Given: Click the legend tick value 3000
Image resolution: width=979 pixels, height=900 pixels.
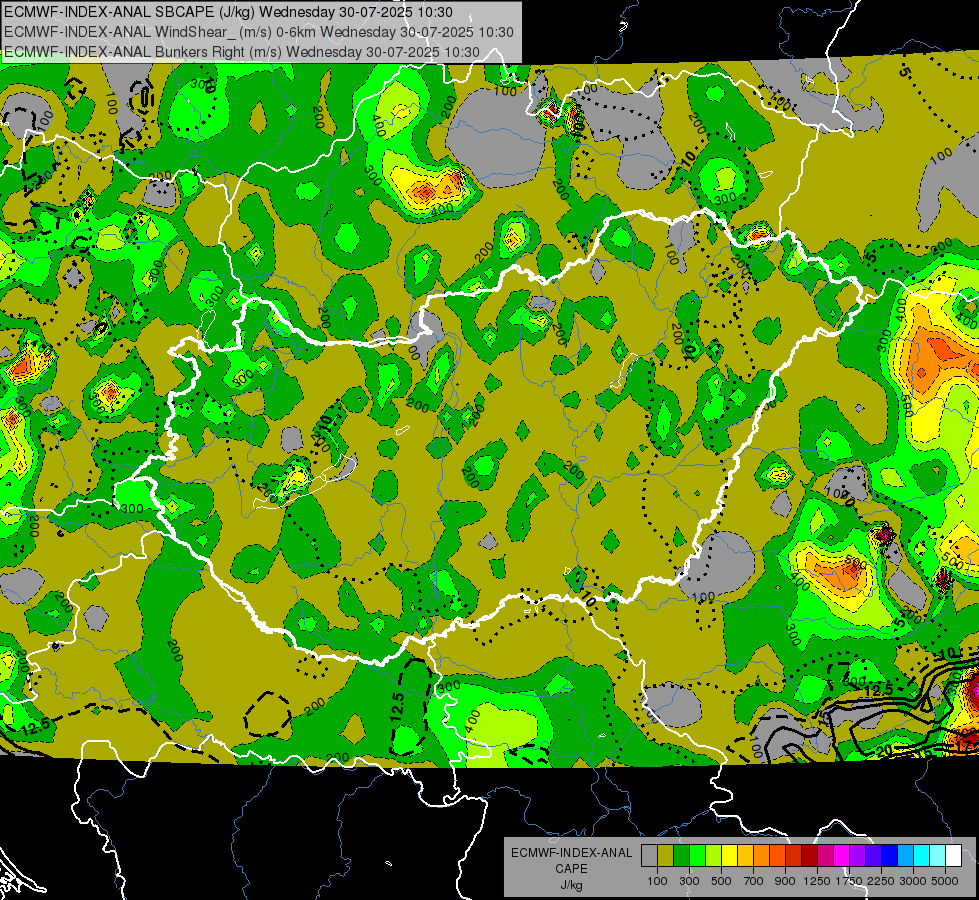Looking at the screenshot, I should click(x=913, y=881).
